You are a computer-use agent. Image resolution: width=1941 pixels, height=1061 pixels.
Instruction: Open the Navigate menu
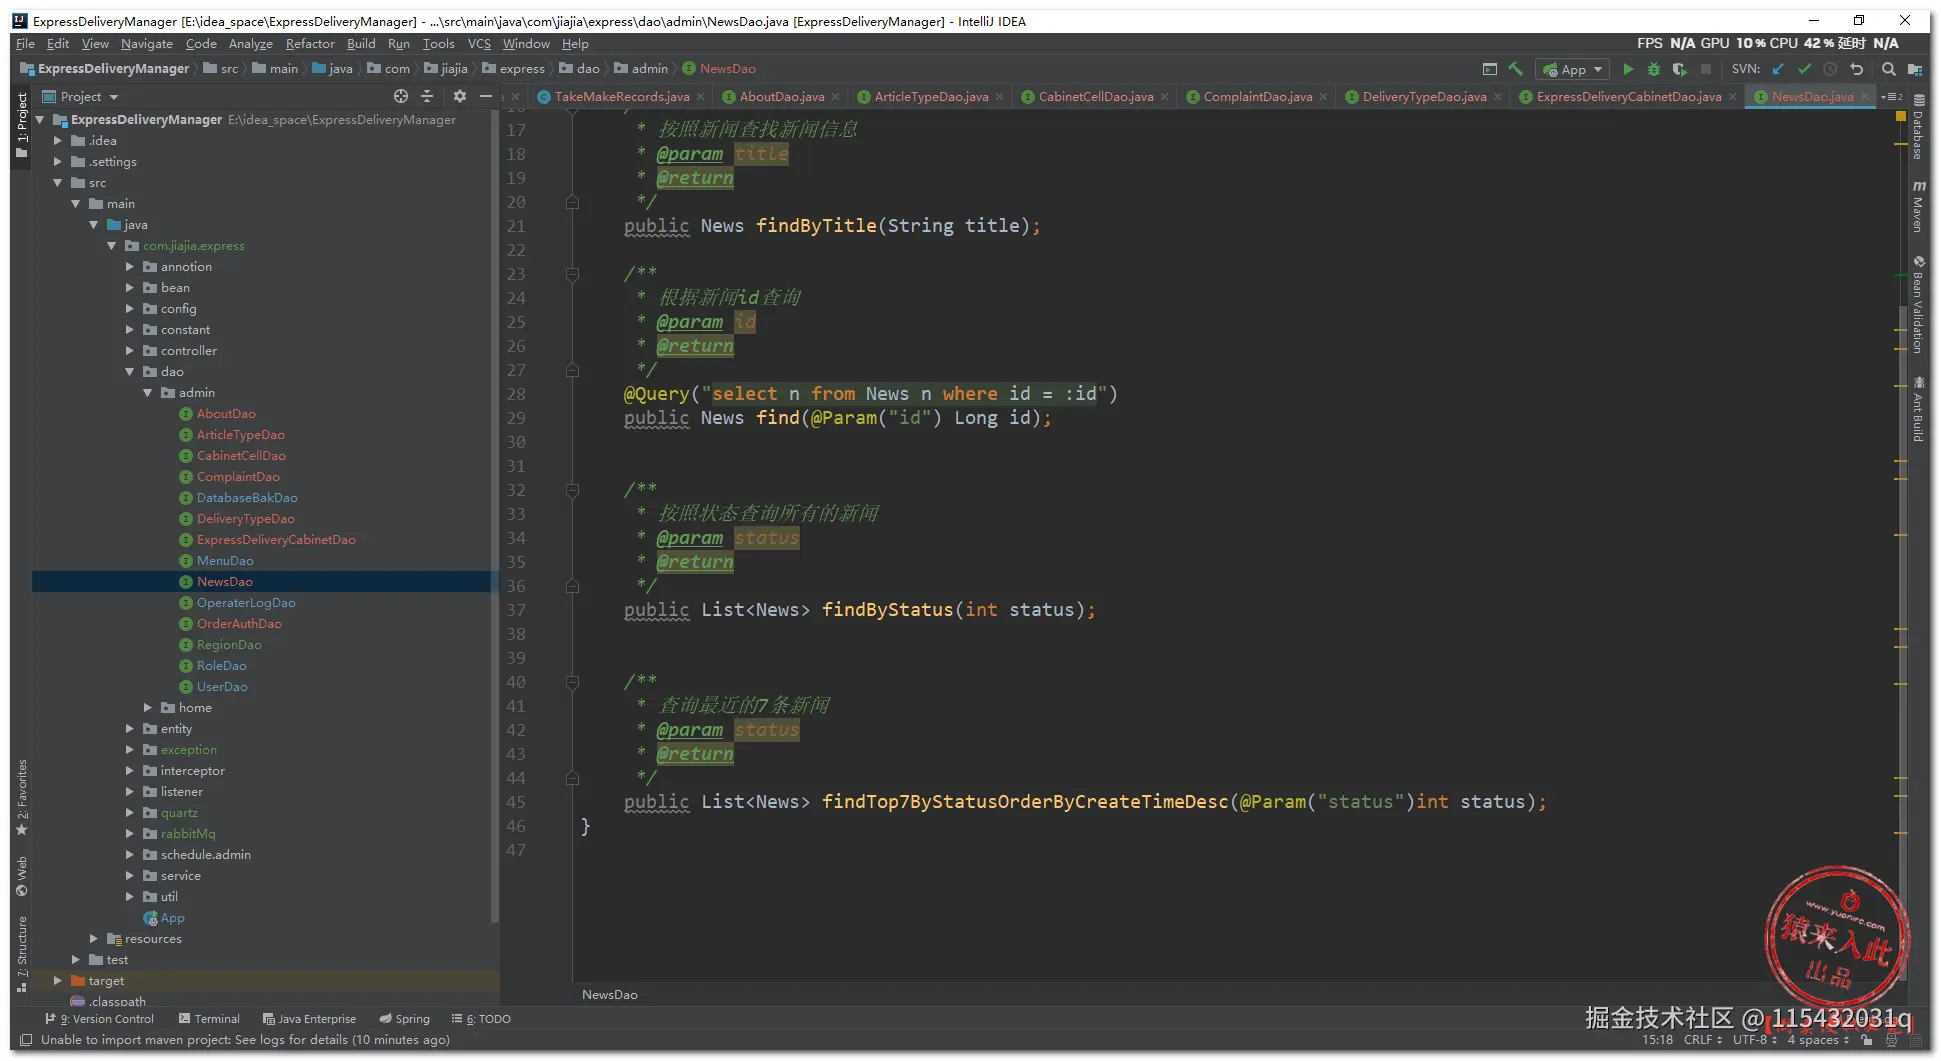pos(147,44)
